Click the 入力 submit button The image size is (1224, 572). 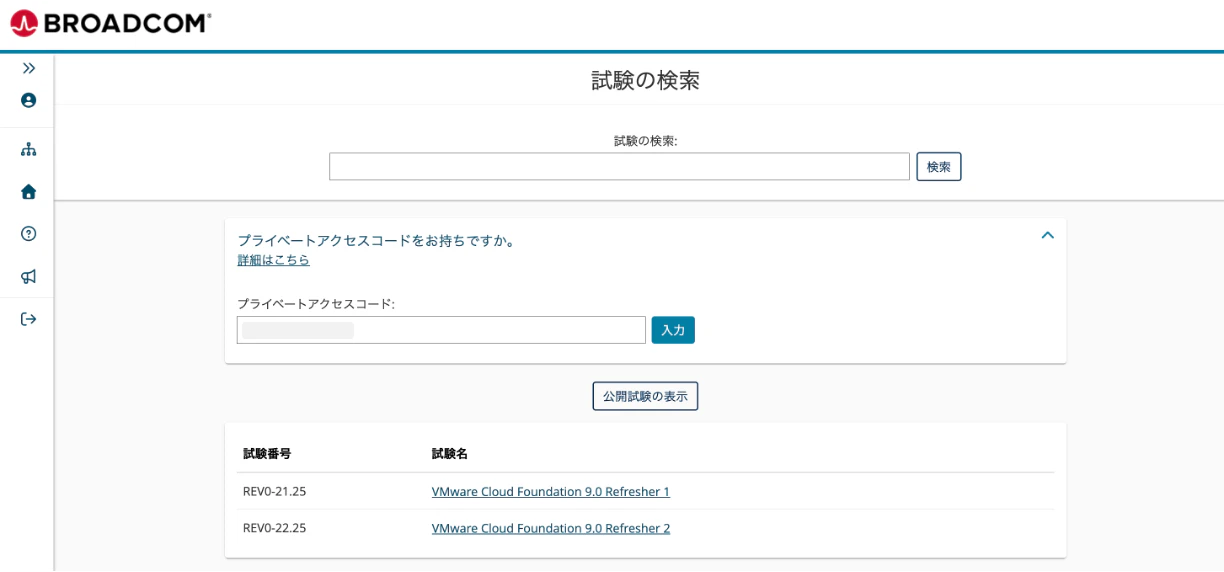tap(673, 330)
